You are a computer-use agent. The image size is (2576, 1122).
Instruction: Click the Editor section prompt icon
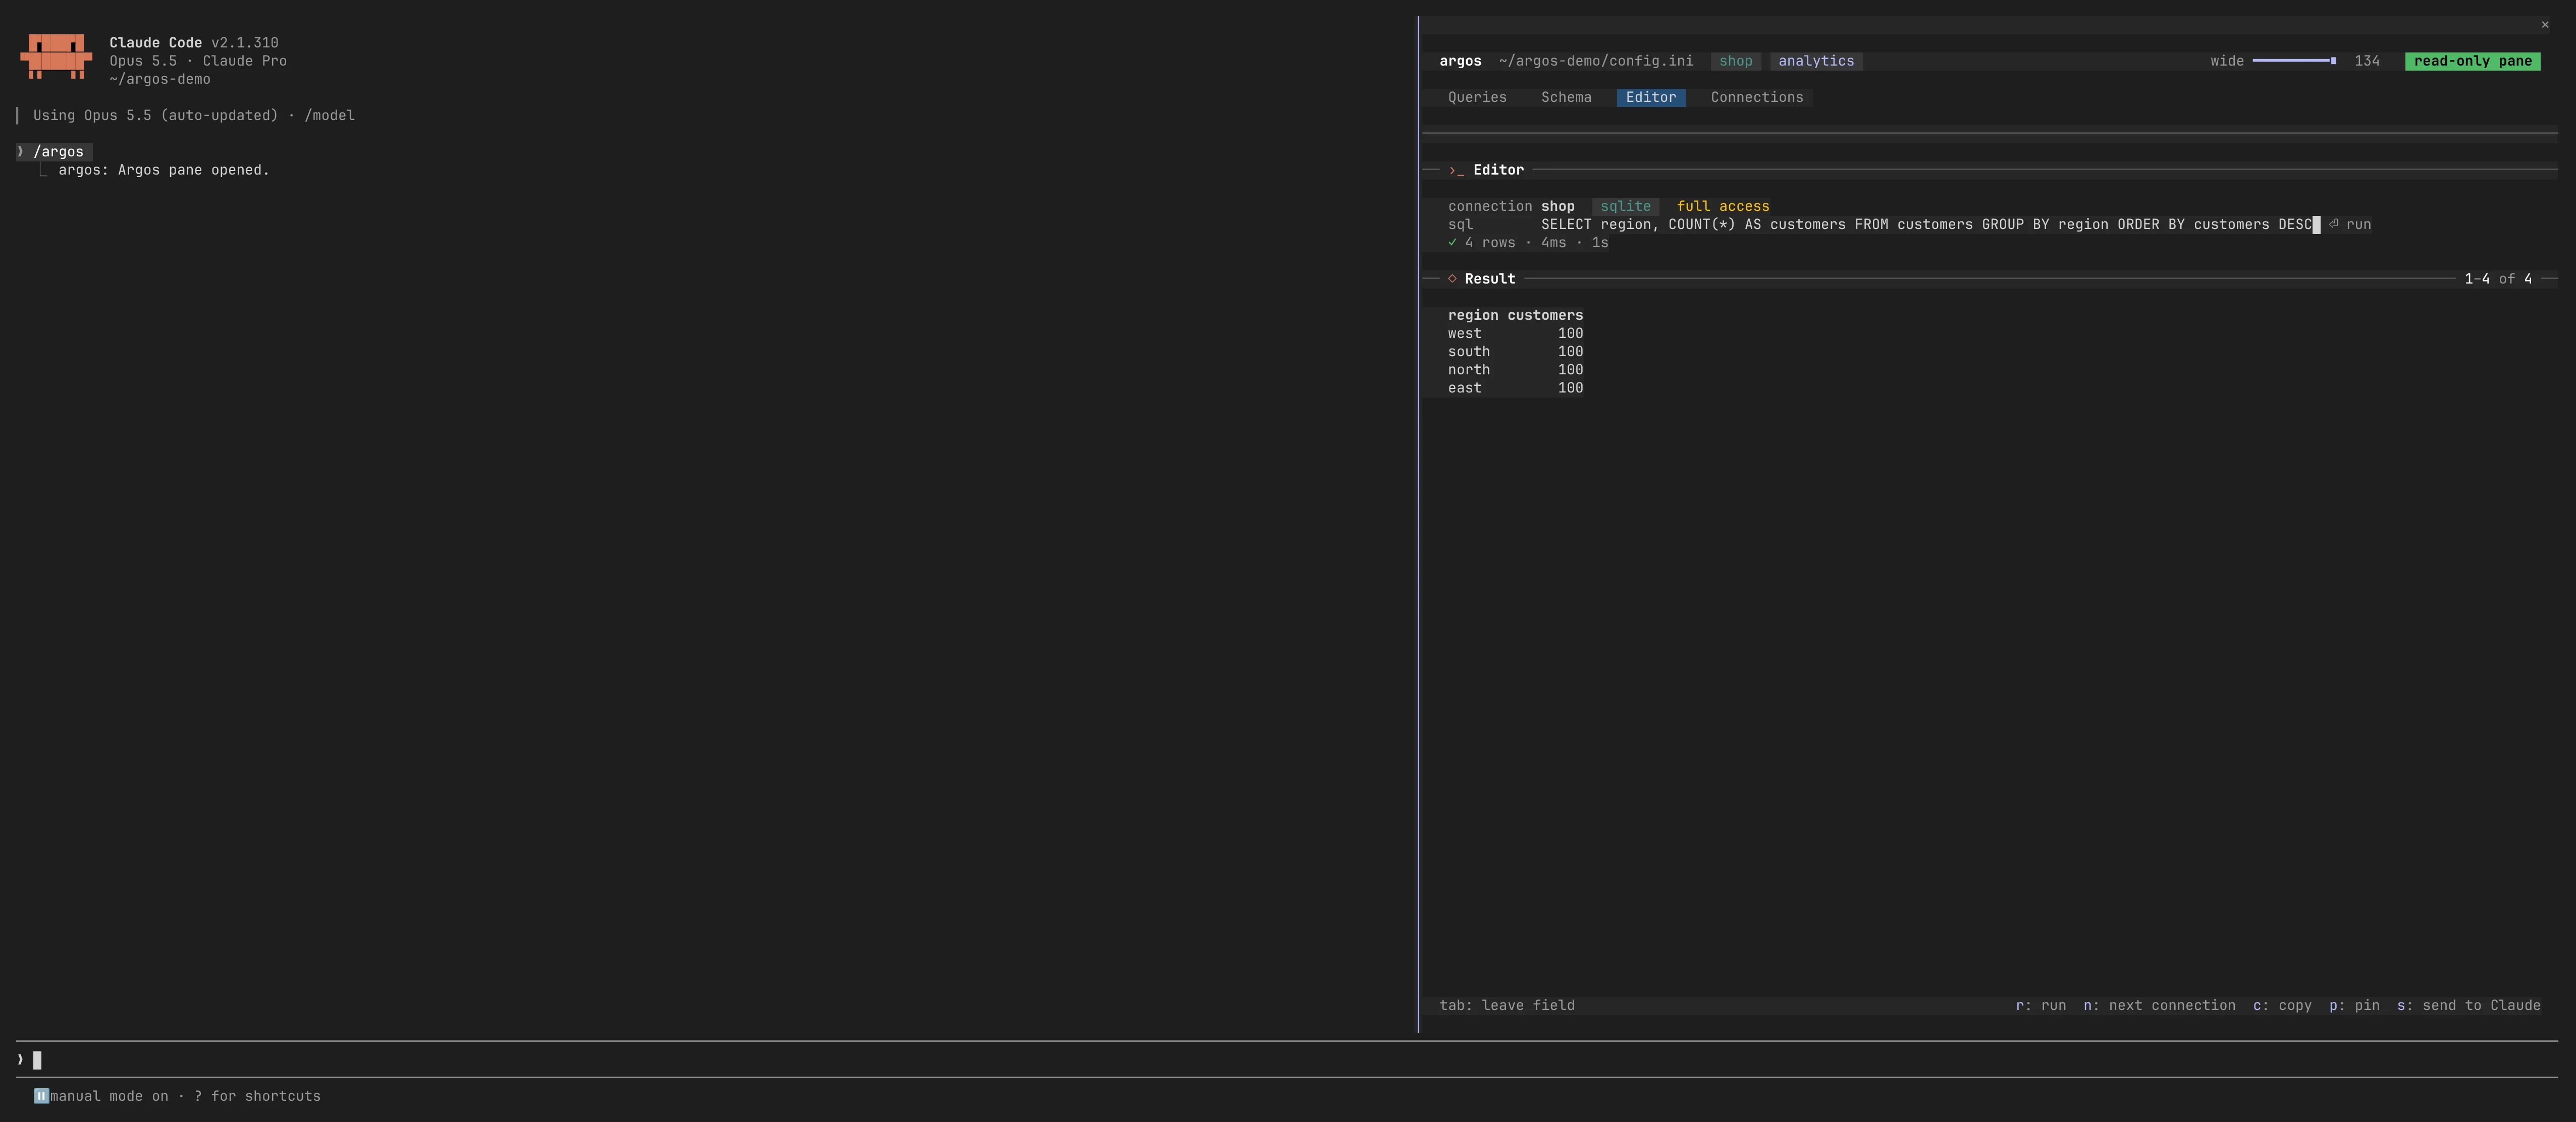[1456, 171]
